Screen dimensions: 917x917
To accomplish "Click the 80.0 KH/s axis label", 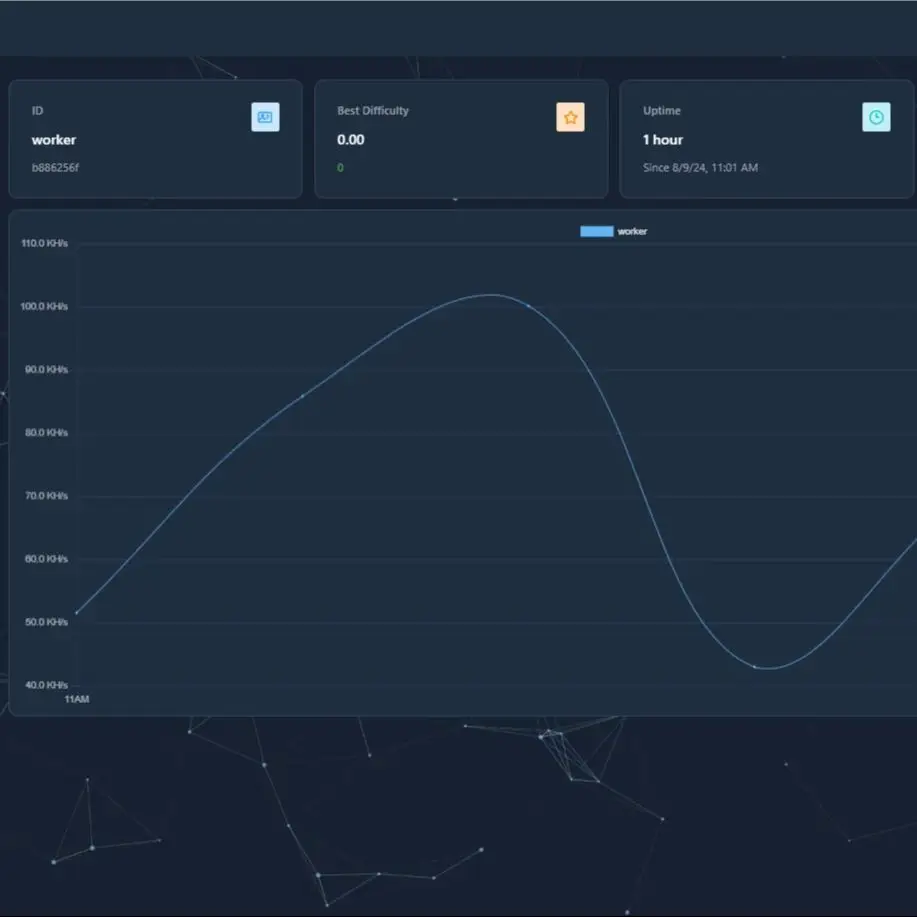I will (x=46, y=433).
